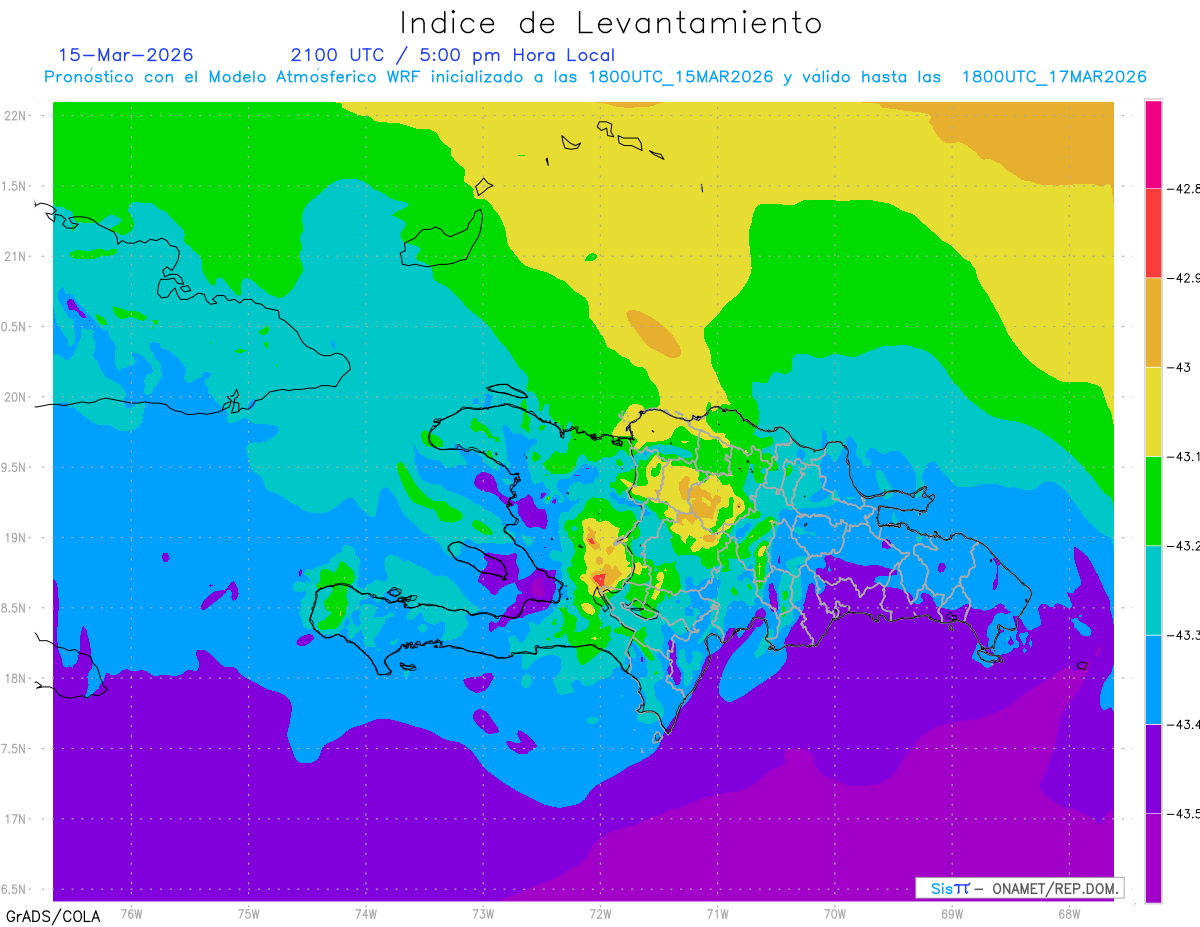Click the legend value "-43.5"
The image size is (1200, 927).
[x=1184, y=814]
